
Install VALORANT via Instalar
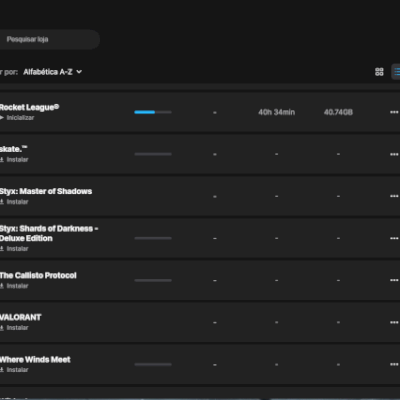14,328
